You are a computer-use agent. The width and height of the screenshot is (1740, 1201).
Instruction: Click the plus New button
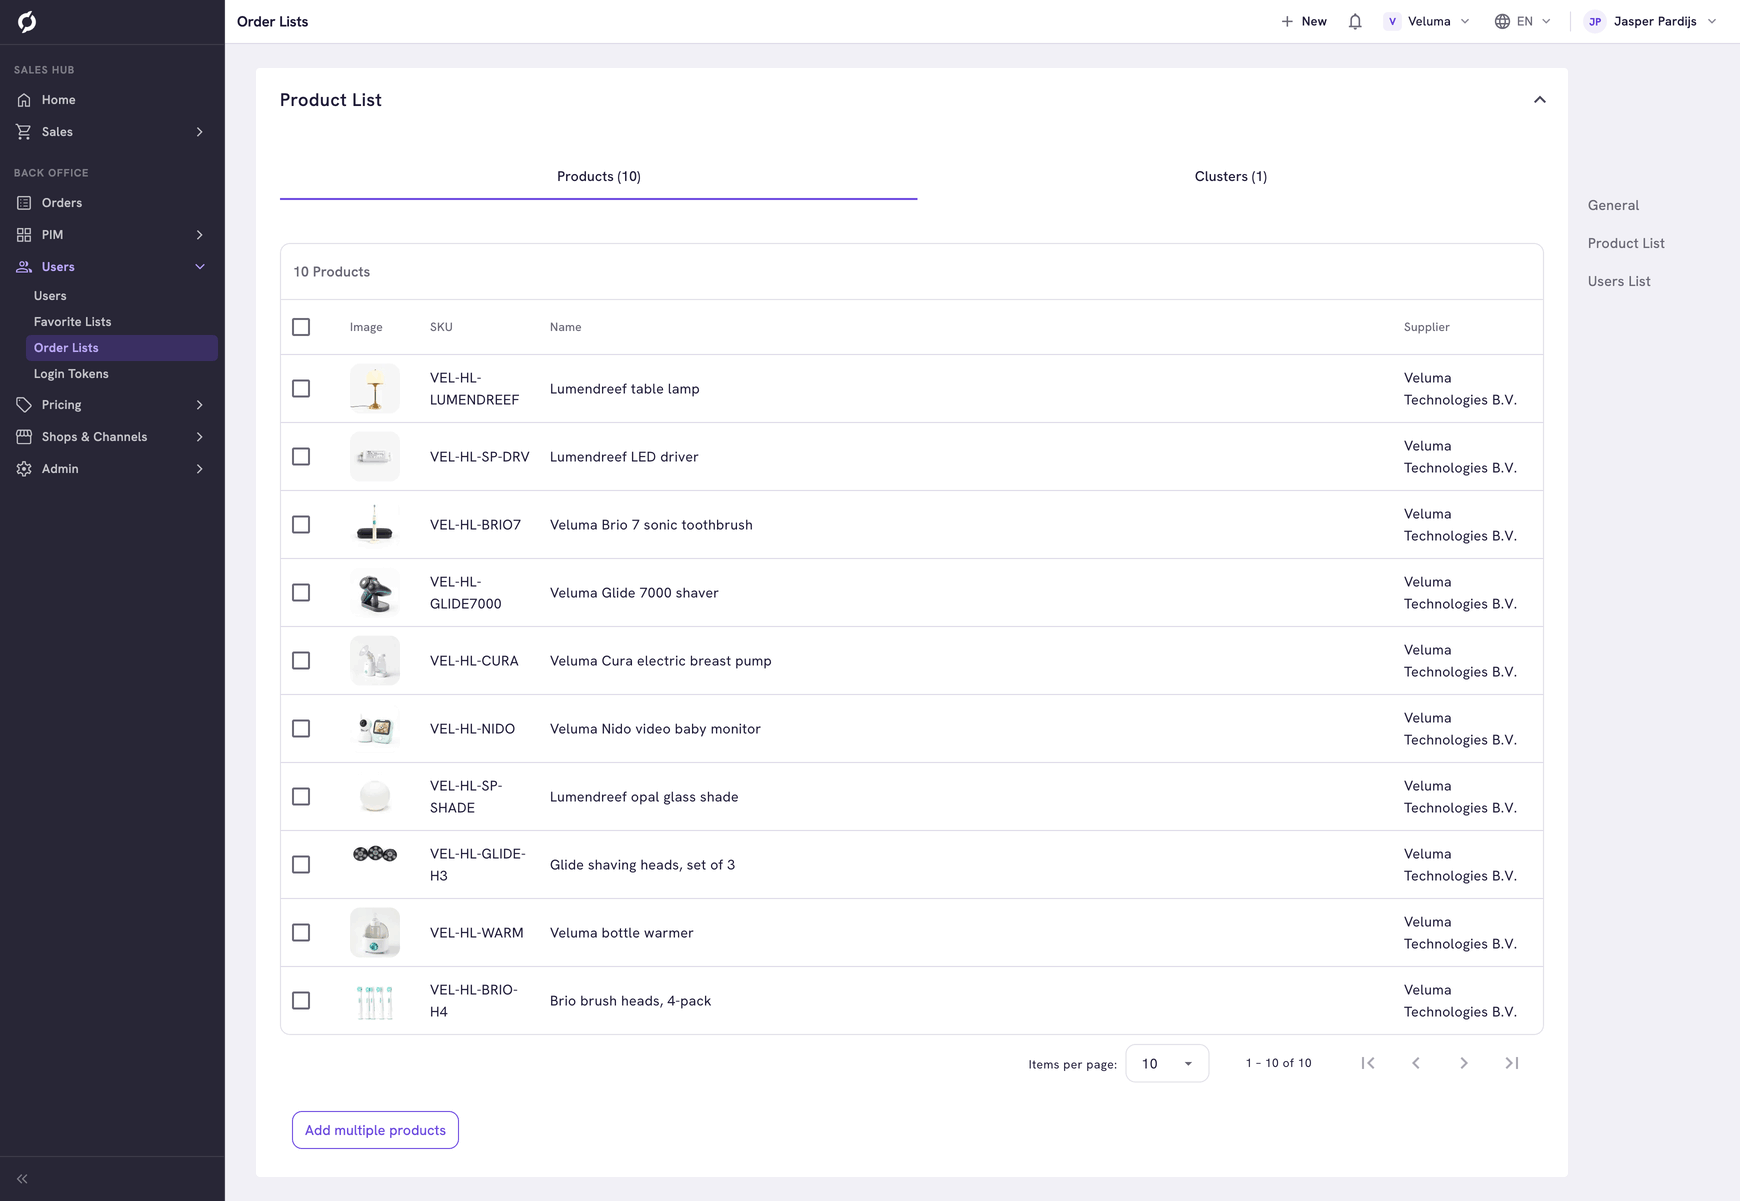pos(1304,21)
